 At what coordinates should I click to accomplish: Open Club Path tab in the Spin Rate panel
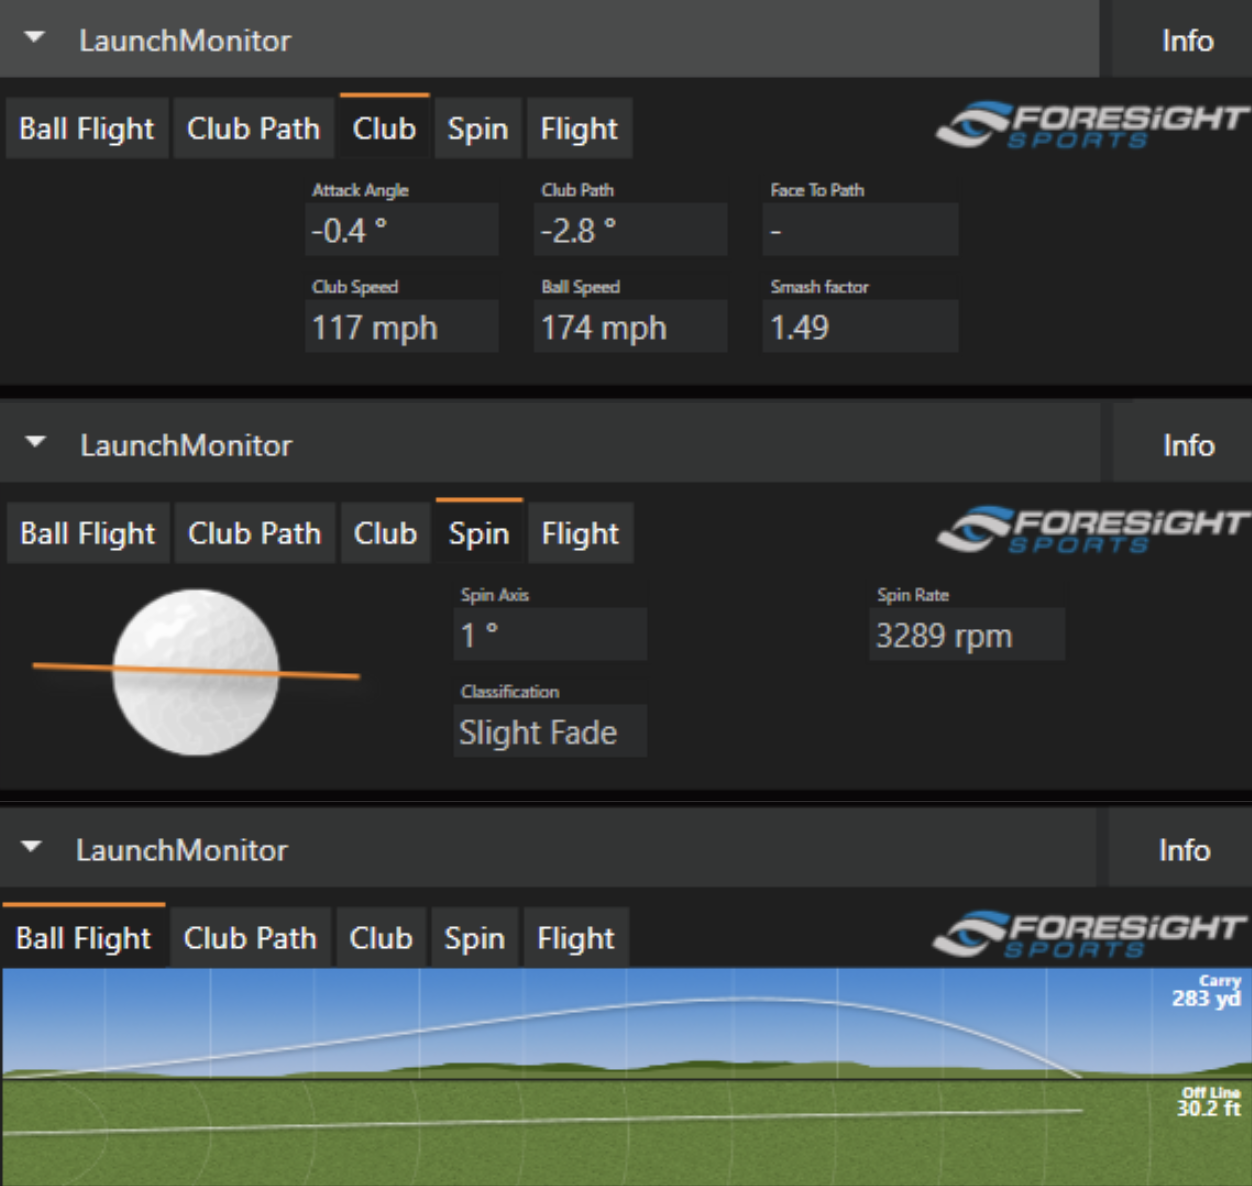(x=254, y=534)
